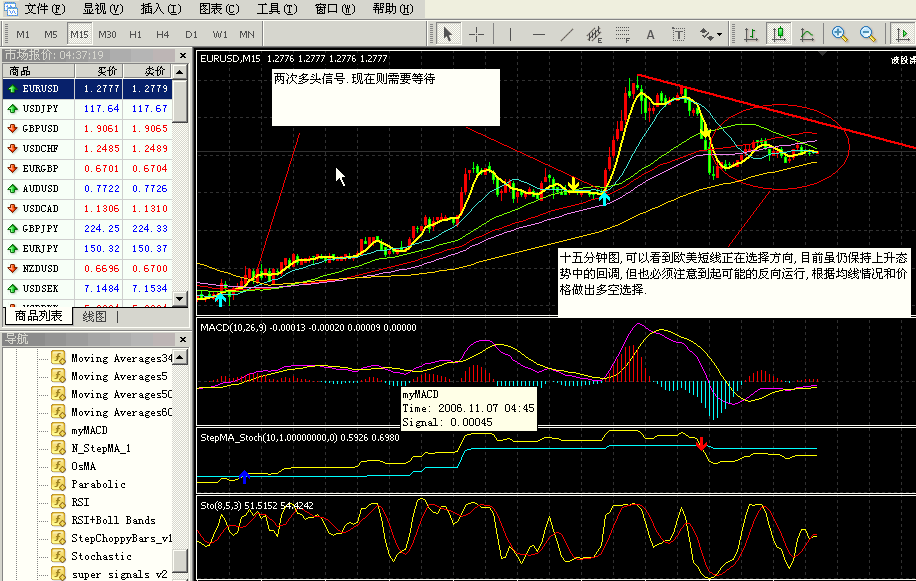This screenshot has width=916, height=581.
Task: Select the M15 timeframe button
Action: (x=79, y=34)
